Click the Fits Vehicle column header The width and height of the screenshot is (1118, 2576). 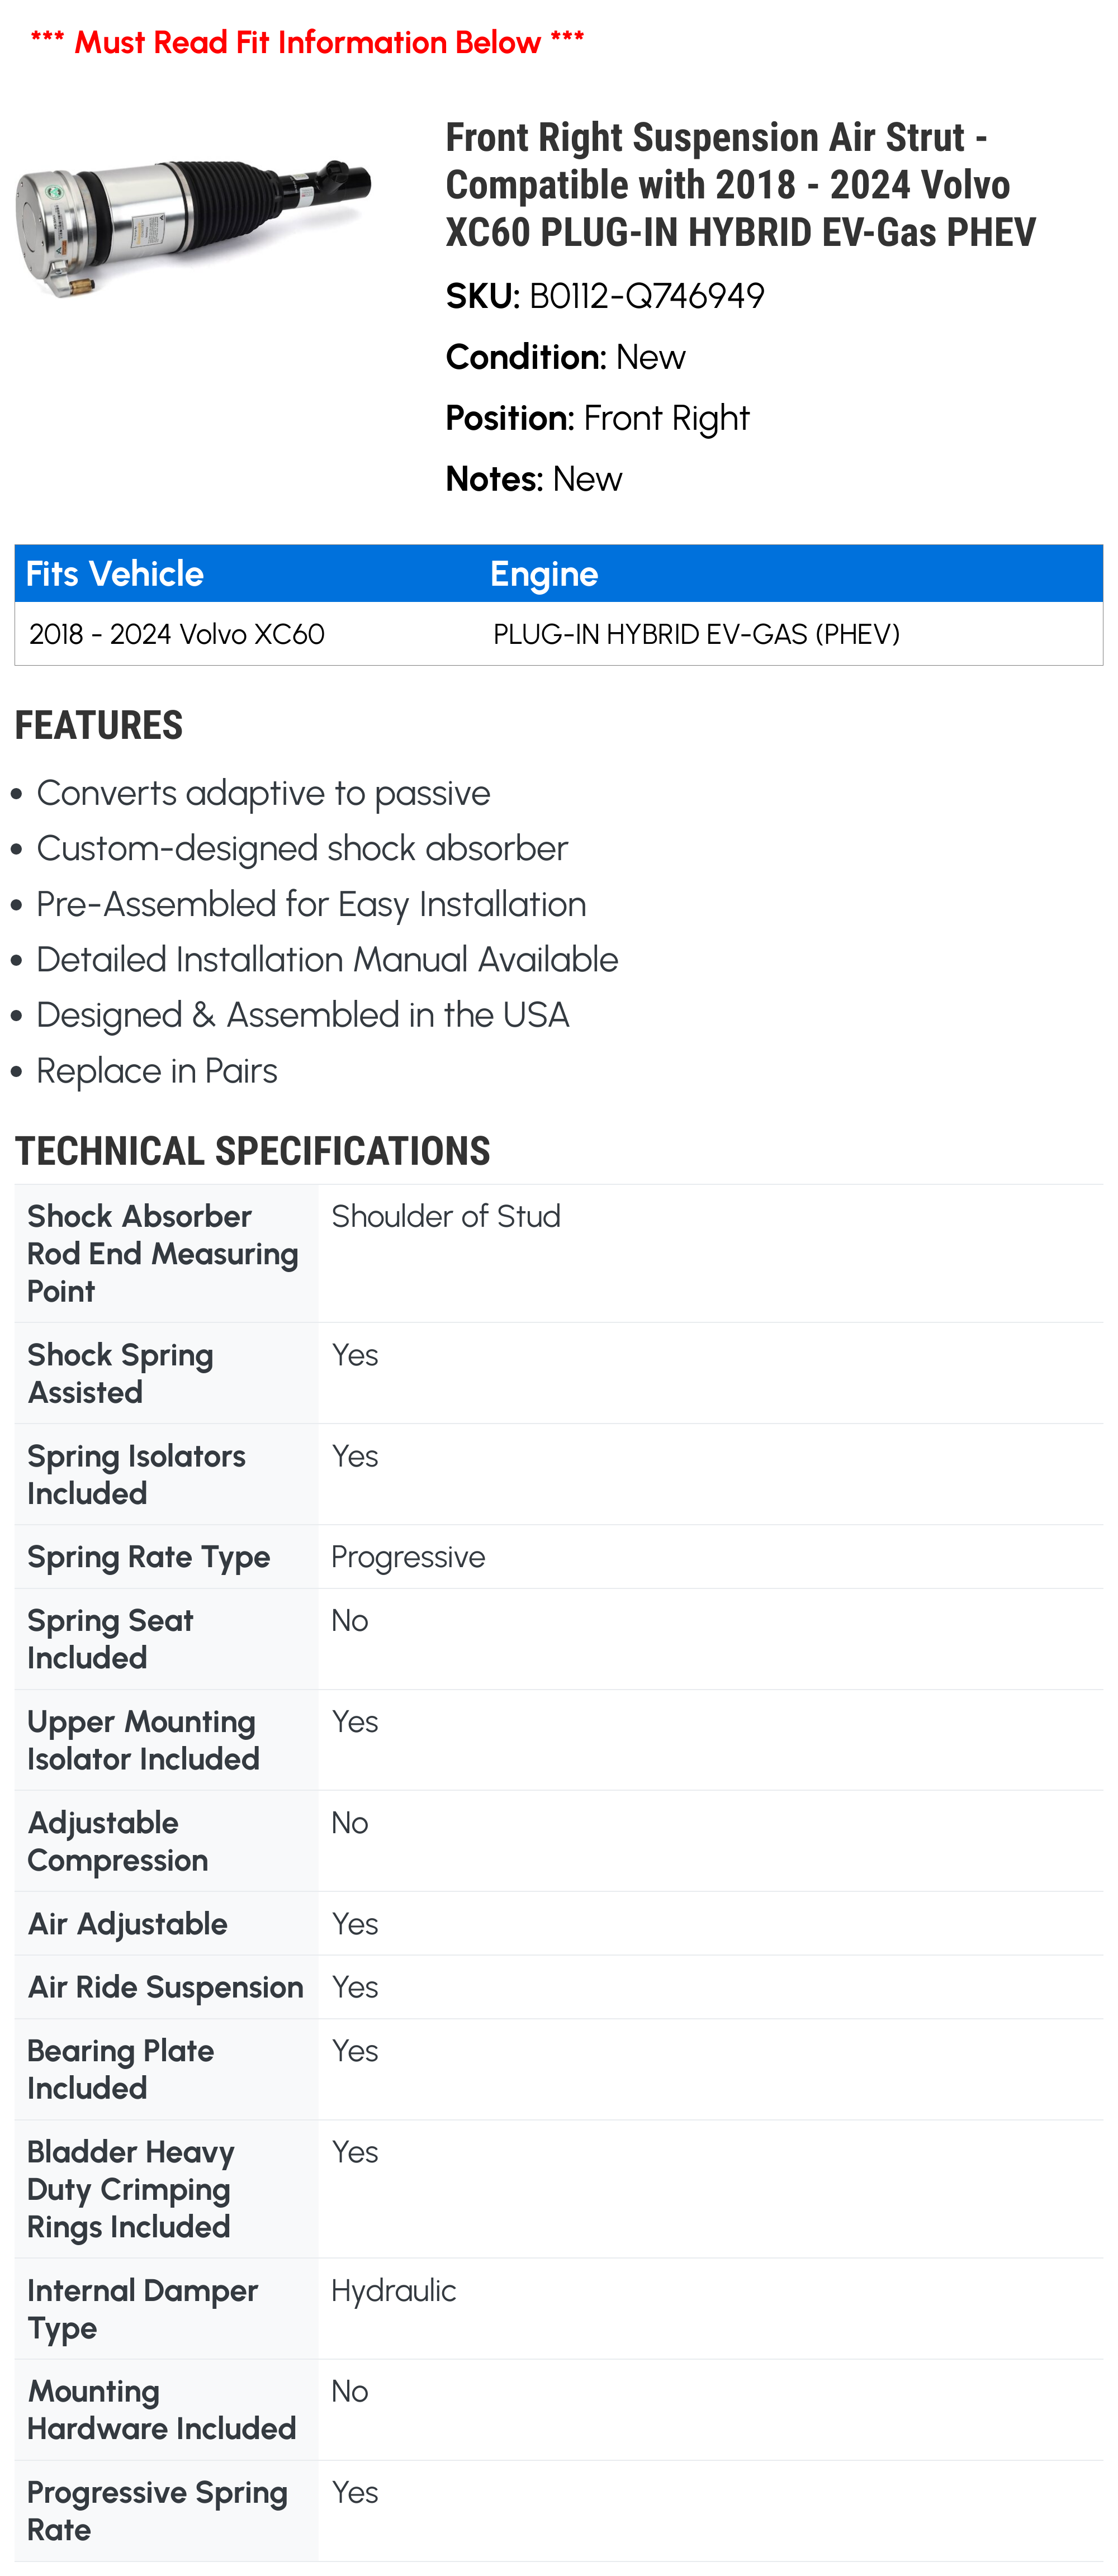click(x=114, y=574)
